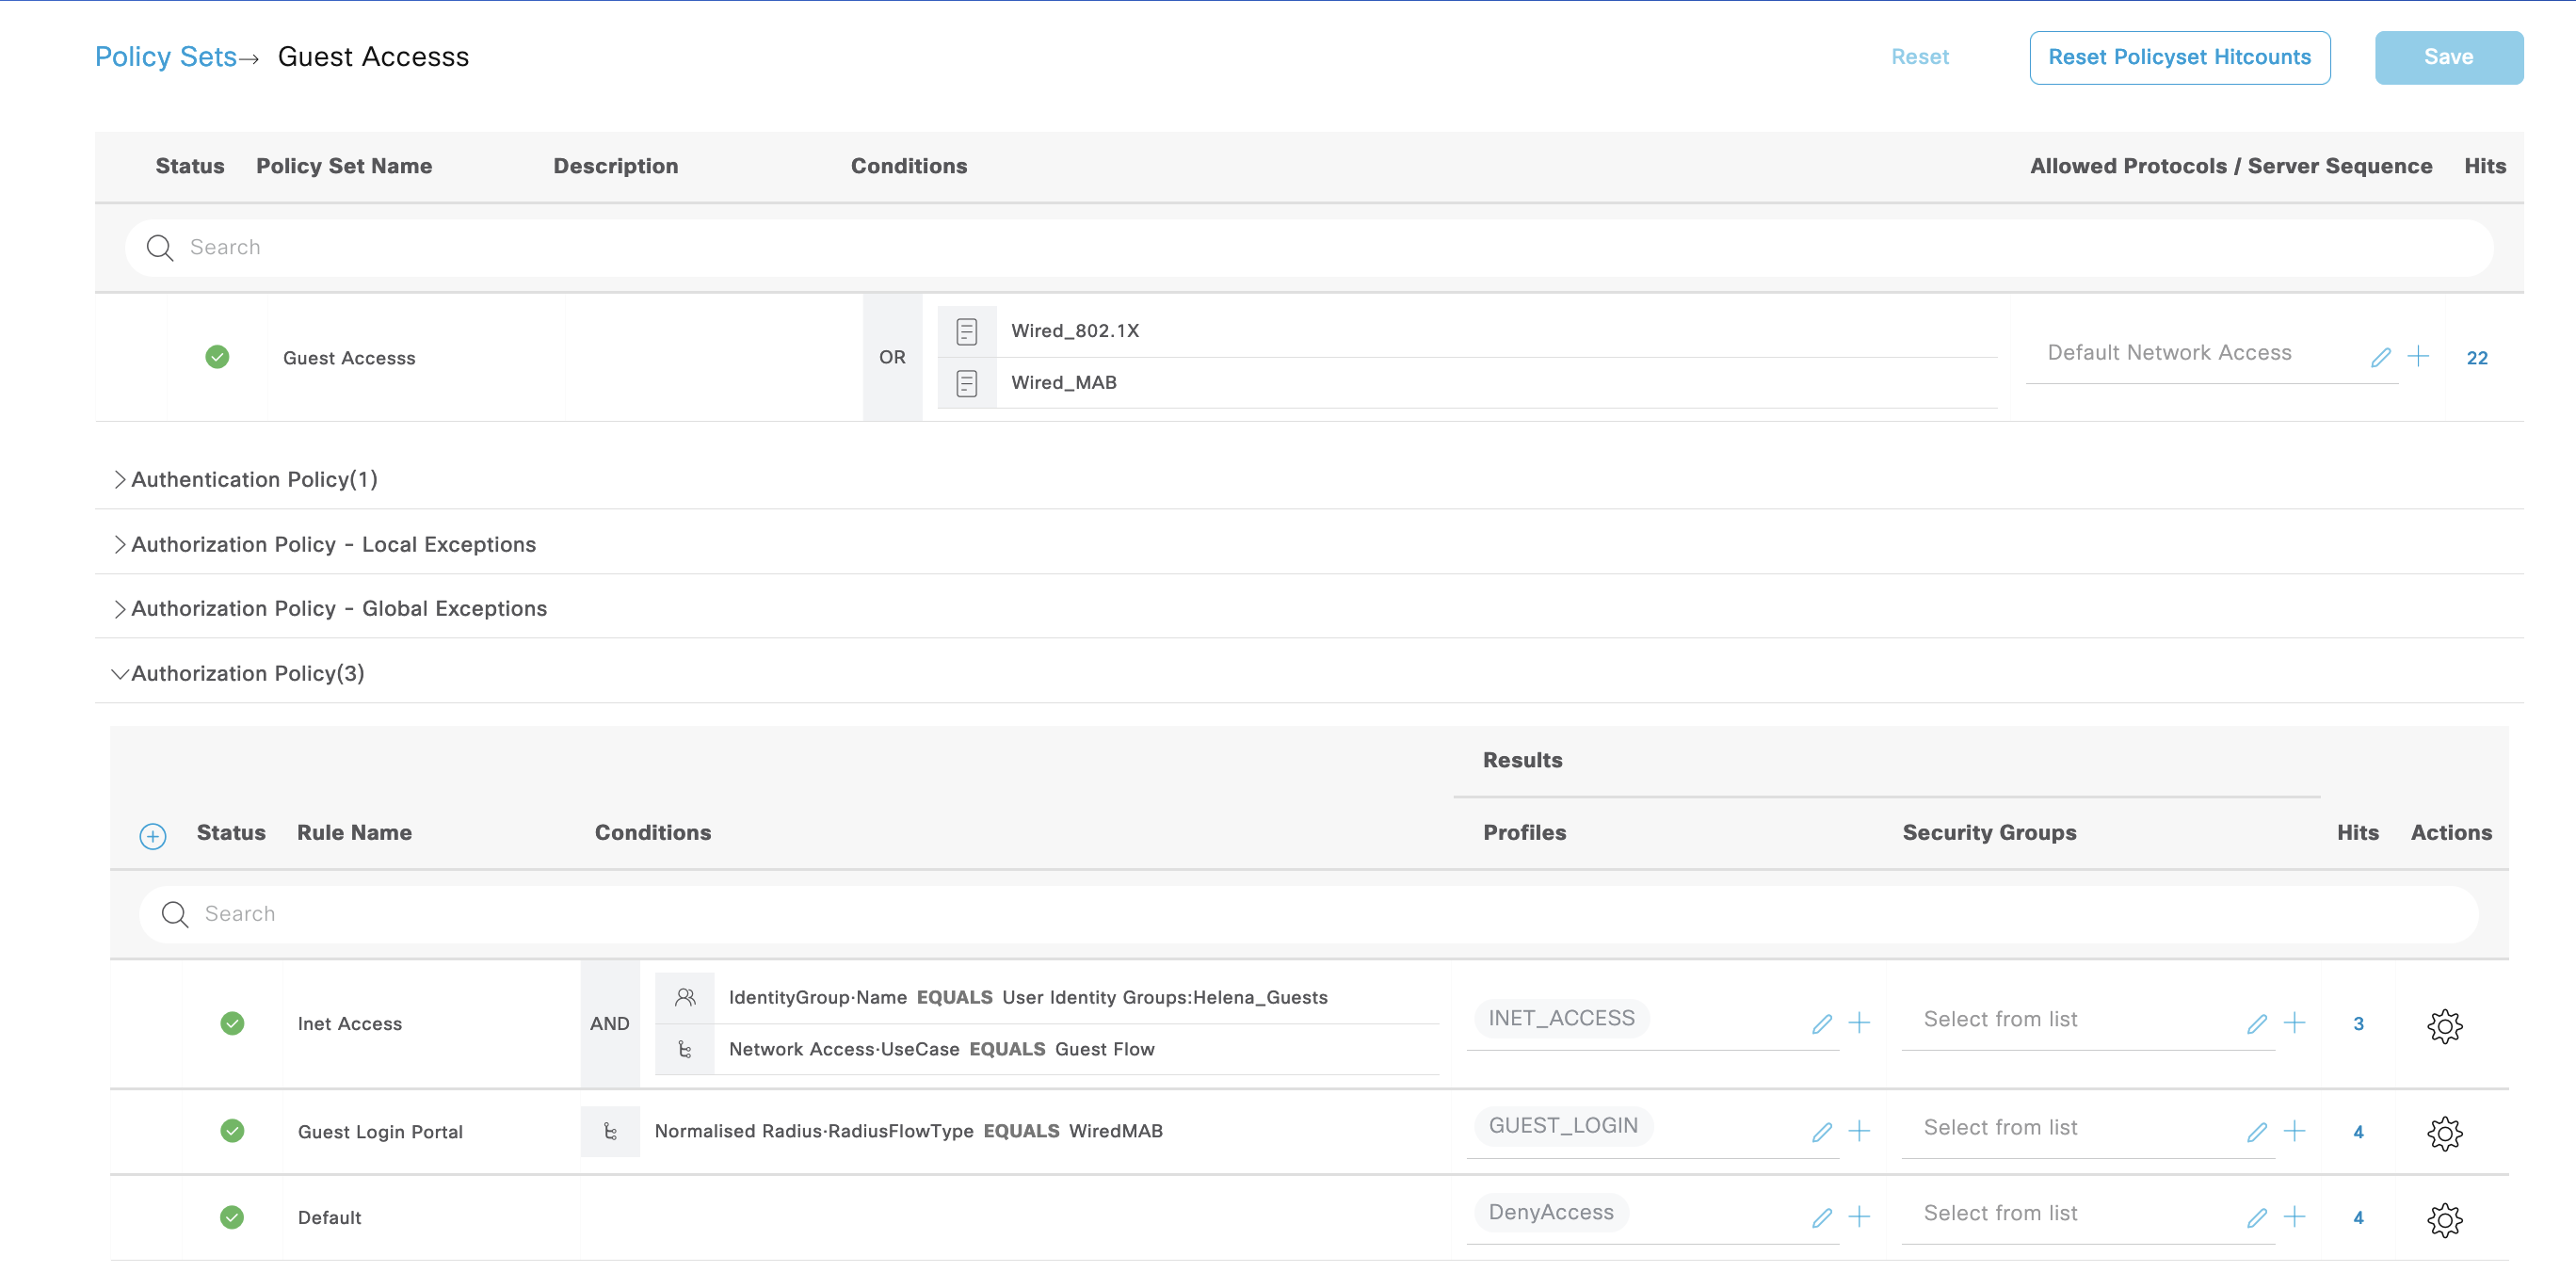This screenshot has width=2576, height=1288.
Task: Edit INET_ACCESS profile with pencil icon
Action: (x=1821, y=1024)
